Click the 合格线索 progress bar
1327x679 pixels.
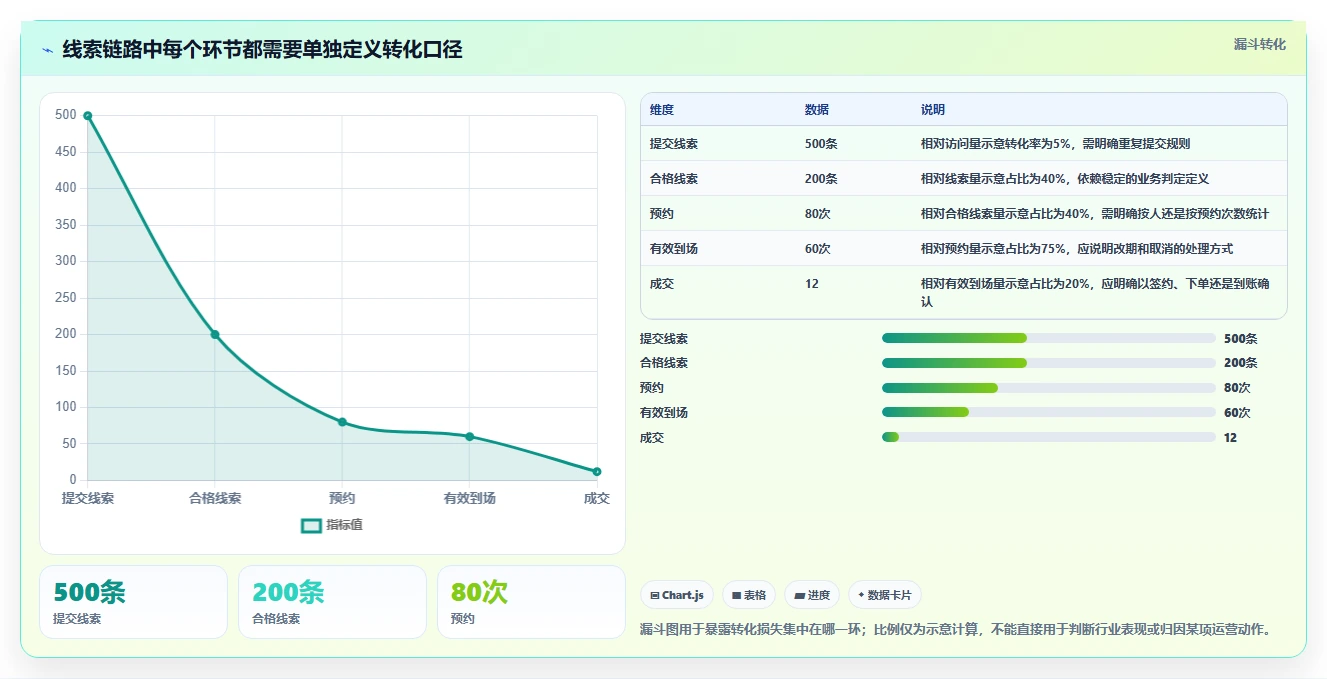click(x=1048, y=363)
